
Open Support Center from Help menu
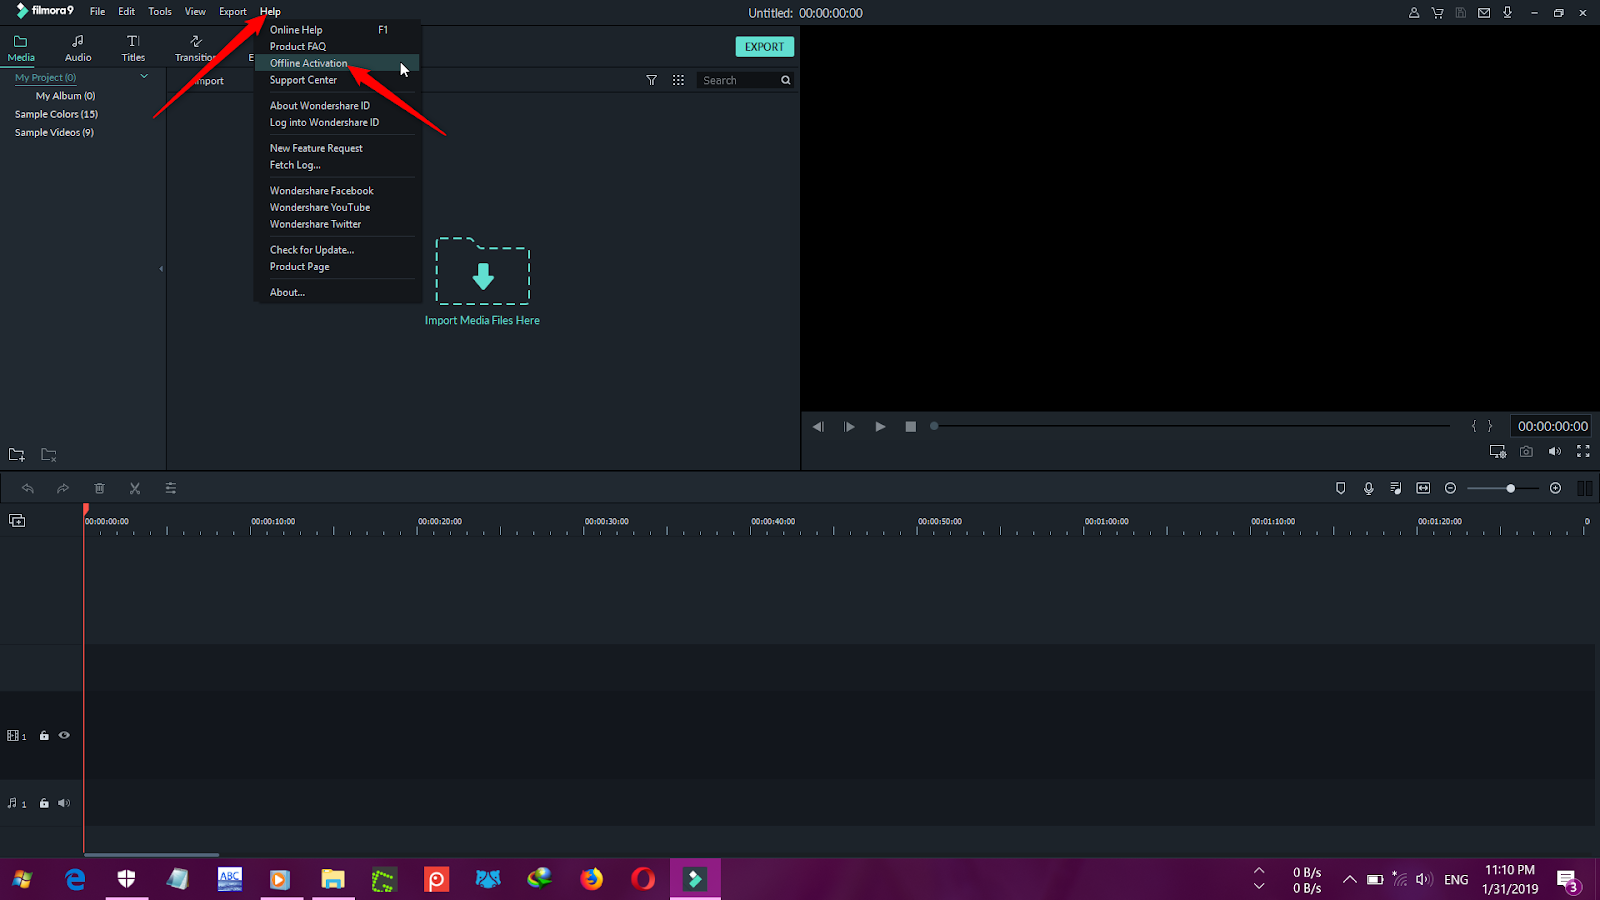[337, 80]
